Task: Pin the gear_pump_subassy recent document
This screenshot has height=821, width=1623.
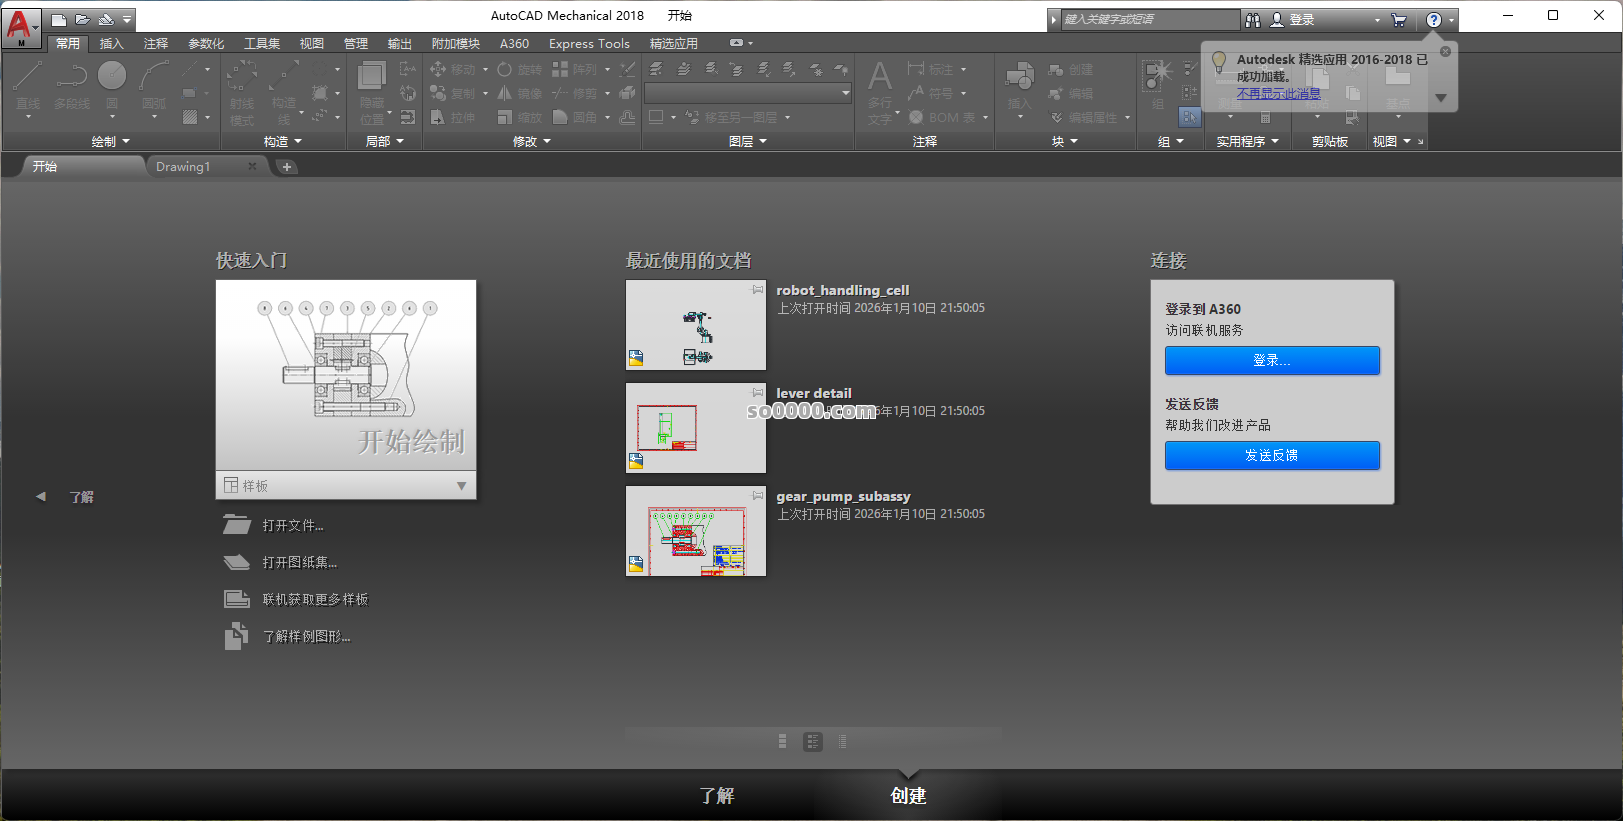Action: 758,495
